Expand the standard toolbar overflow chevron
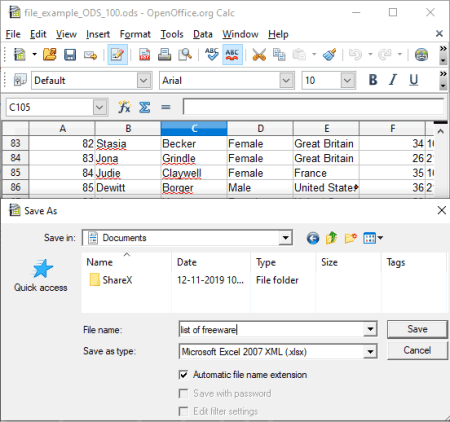 point(443,49)
